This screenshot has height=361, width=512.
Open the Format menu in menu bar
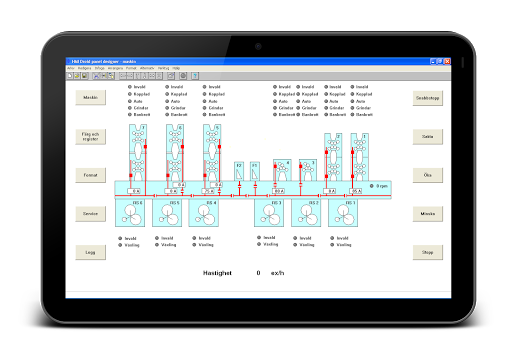(131, 68)
